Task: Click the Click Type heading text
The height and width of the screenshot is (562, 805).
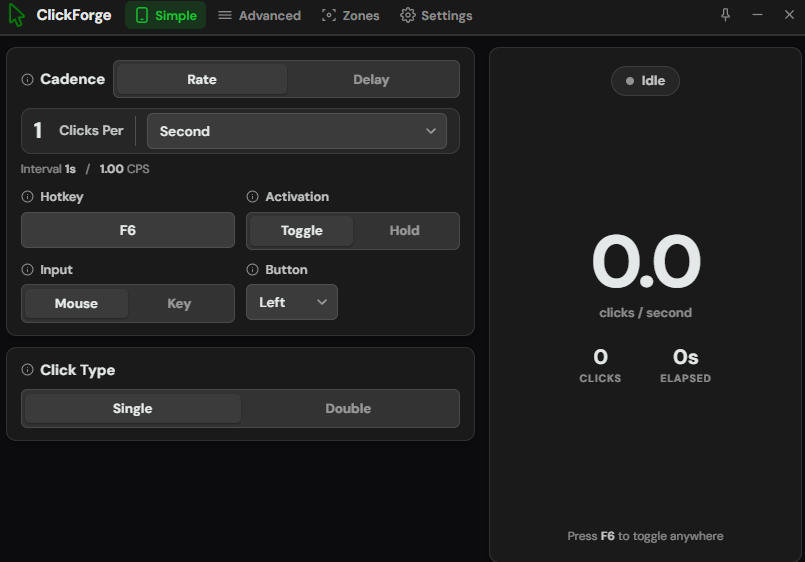Action: 78,370
